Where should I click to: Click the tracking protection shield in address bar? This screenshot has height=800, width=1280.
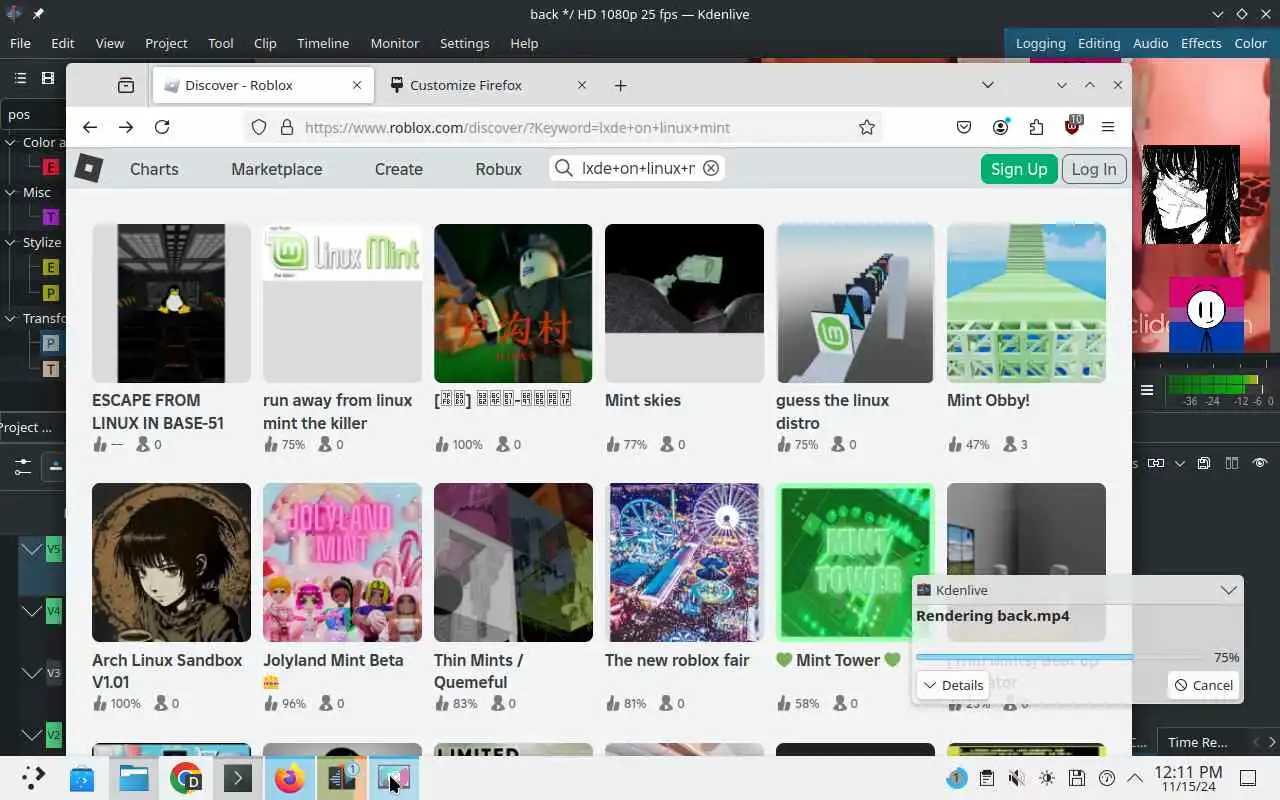point(259,127)
